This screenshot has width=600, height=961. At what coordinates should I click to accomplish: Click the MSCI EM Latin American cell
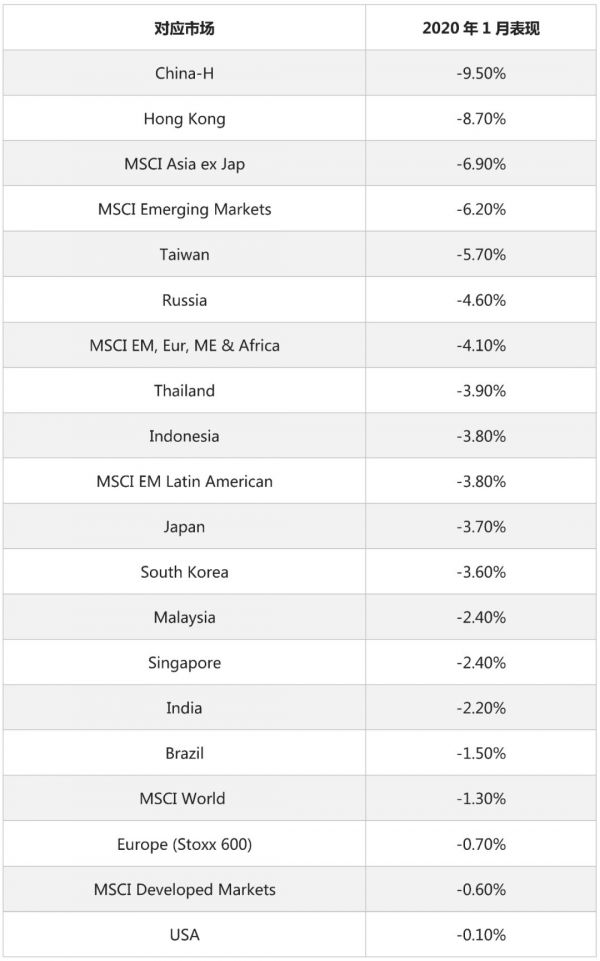[184, 481]
